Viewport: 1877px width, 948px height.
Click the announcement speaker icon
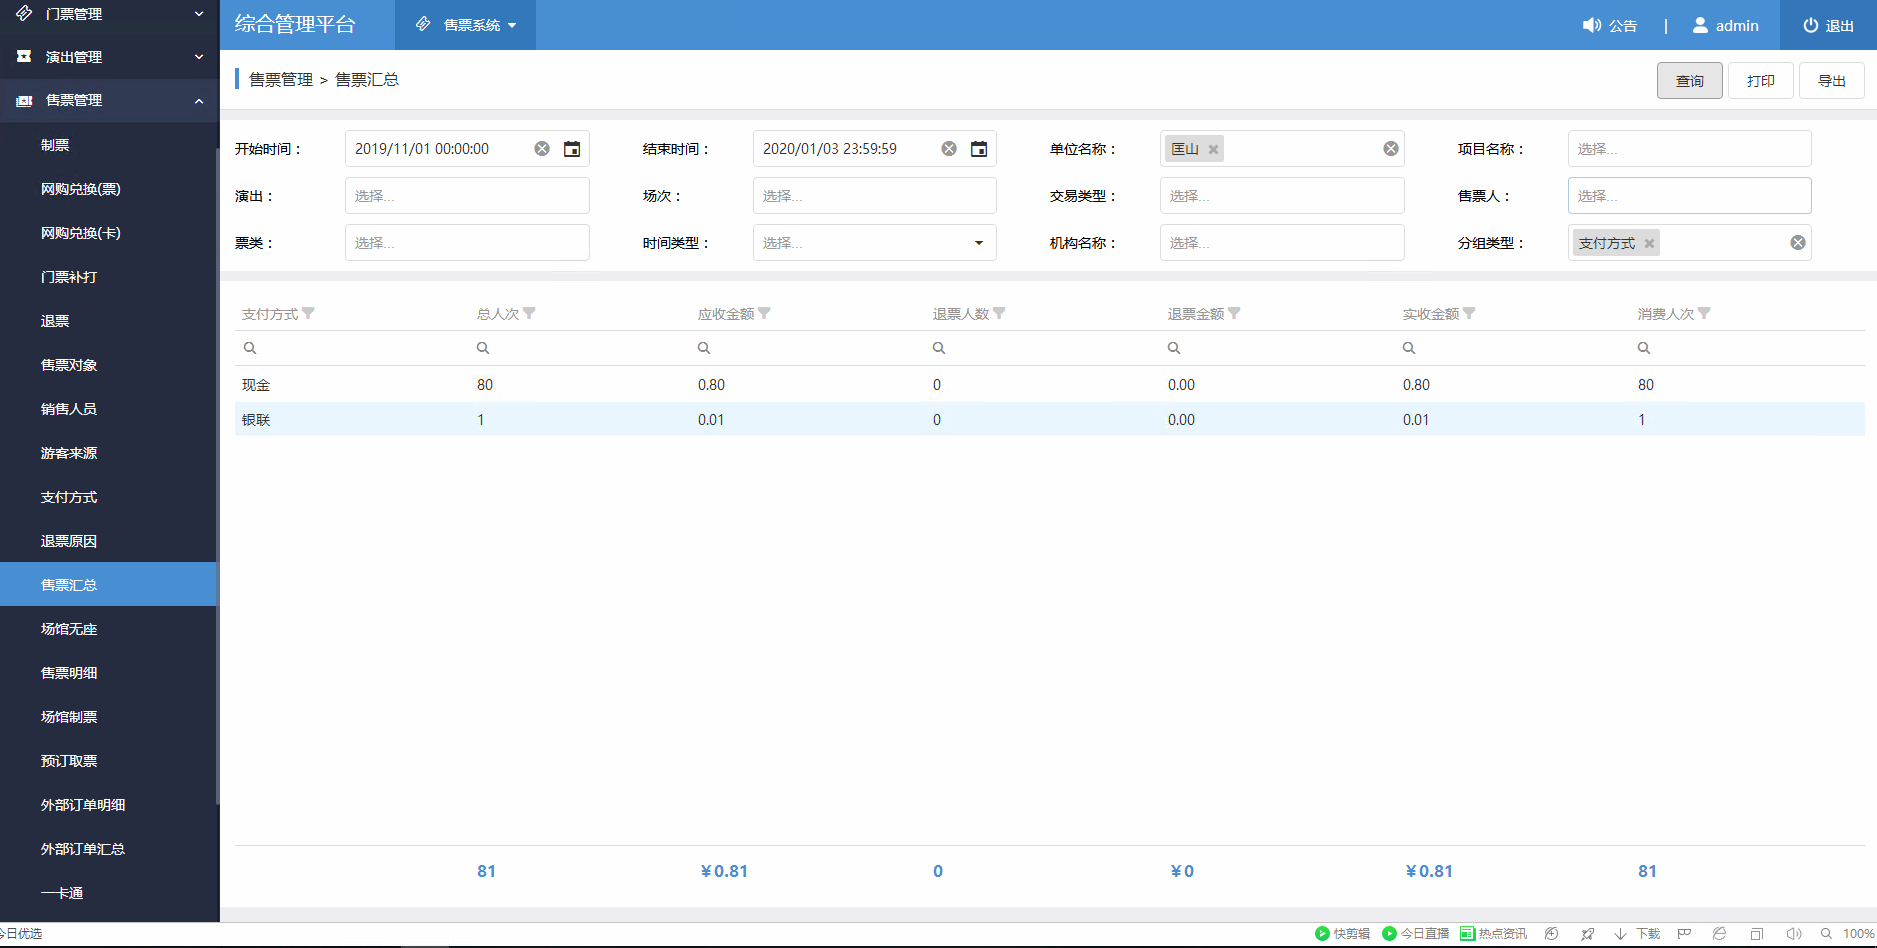point(1592,25)
